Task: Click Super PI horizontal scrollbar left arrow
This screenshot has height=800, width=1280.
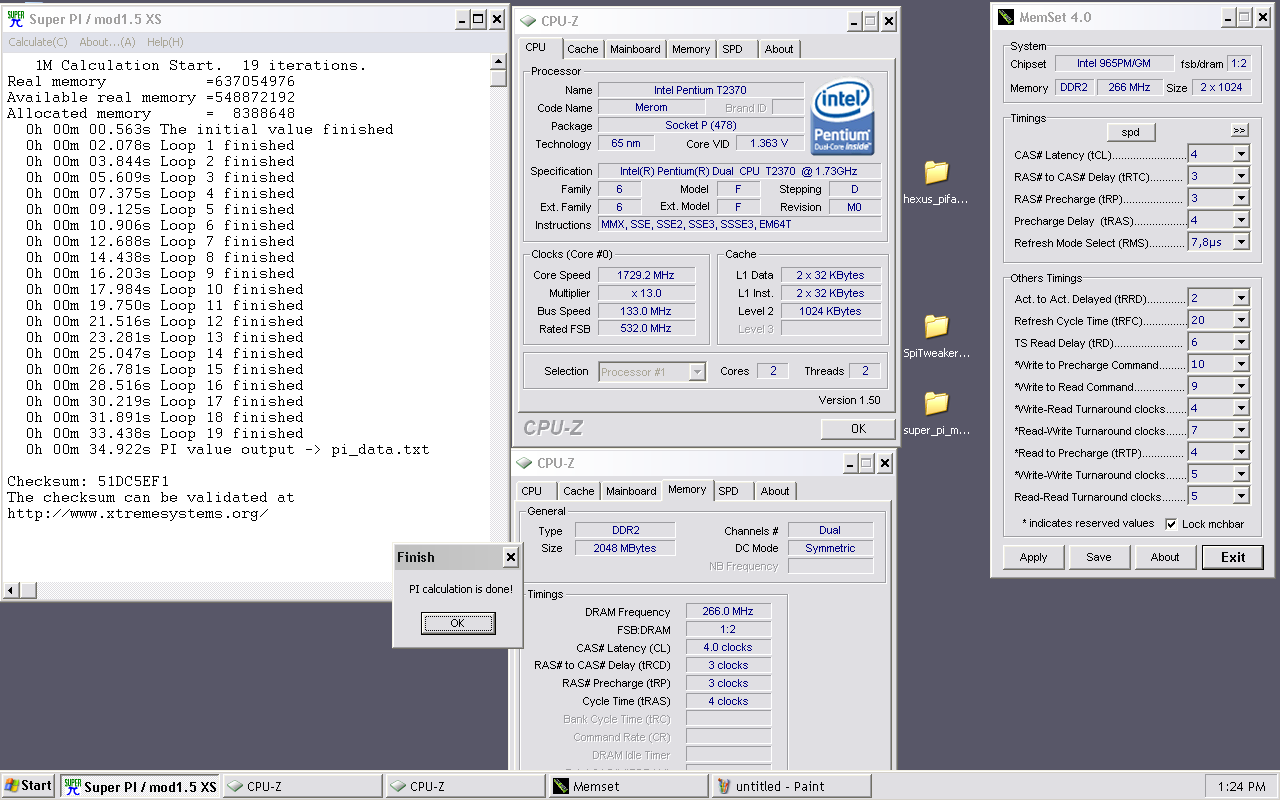Action: tap(12, 591)
